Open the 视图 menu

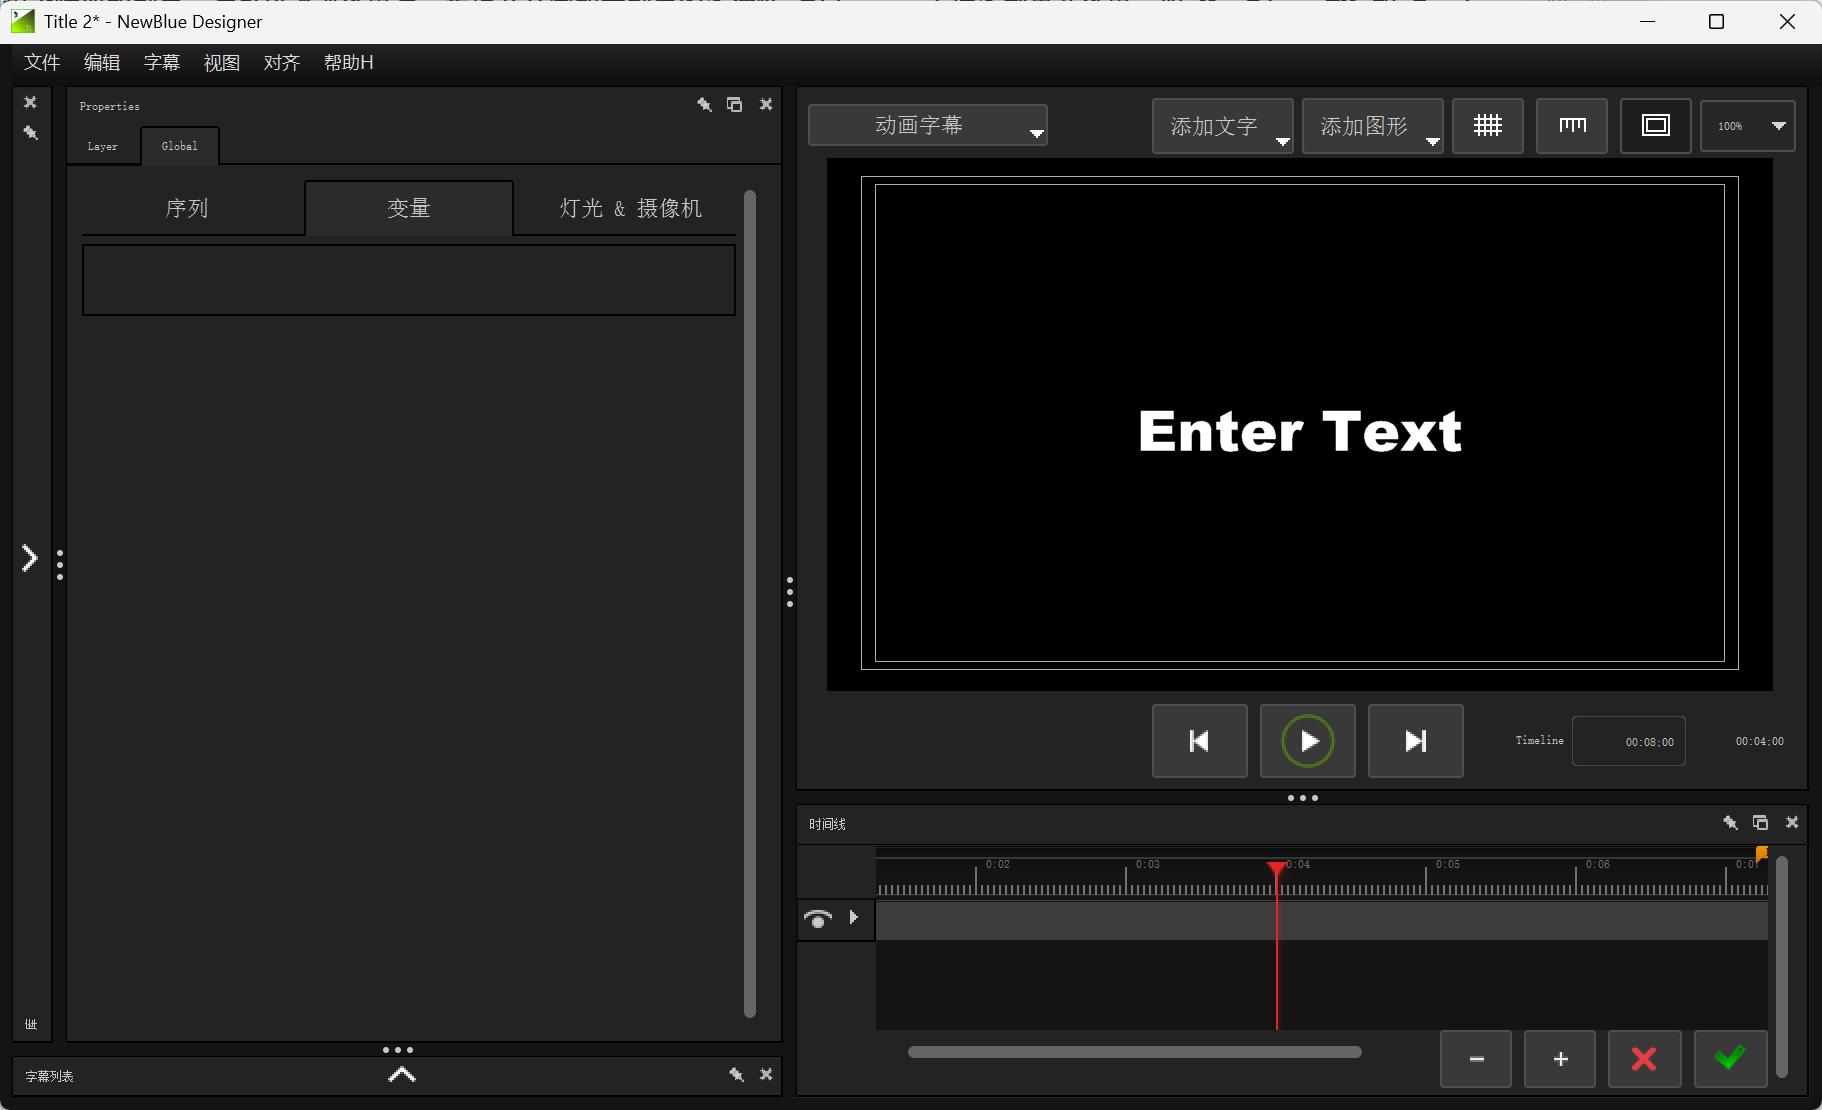click(222, 62)
